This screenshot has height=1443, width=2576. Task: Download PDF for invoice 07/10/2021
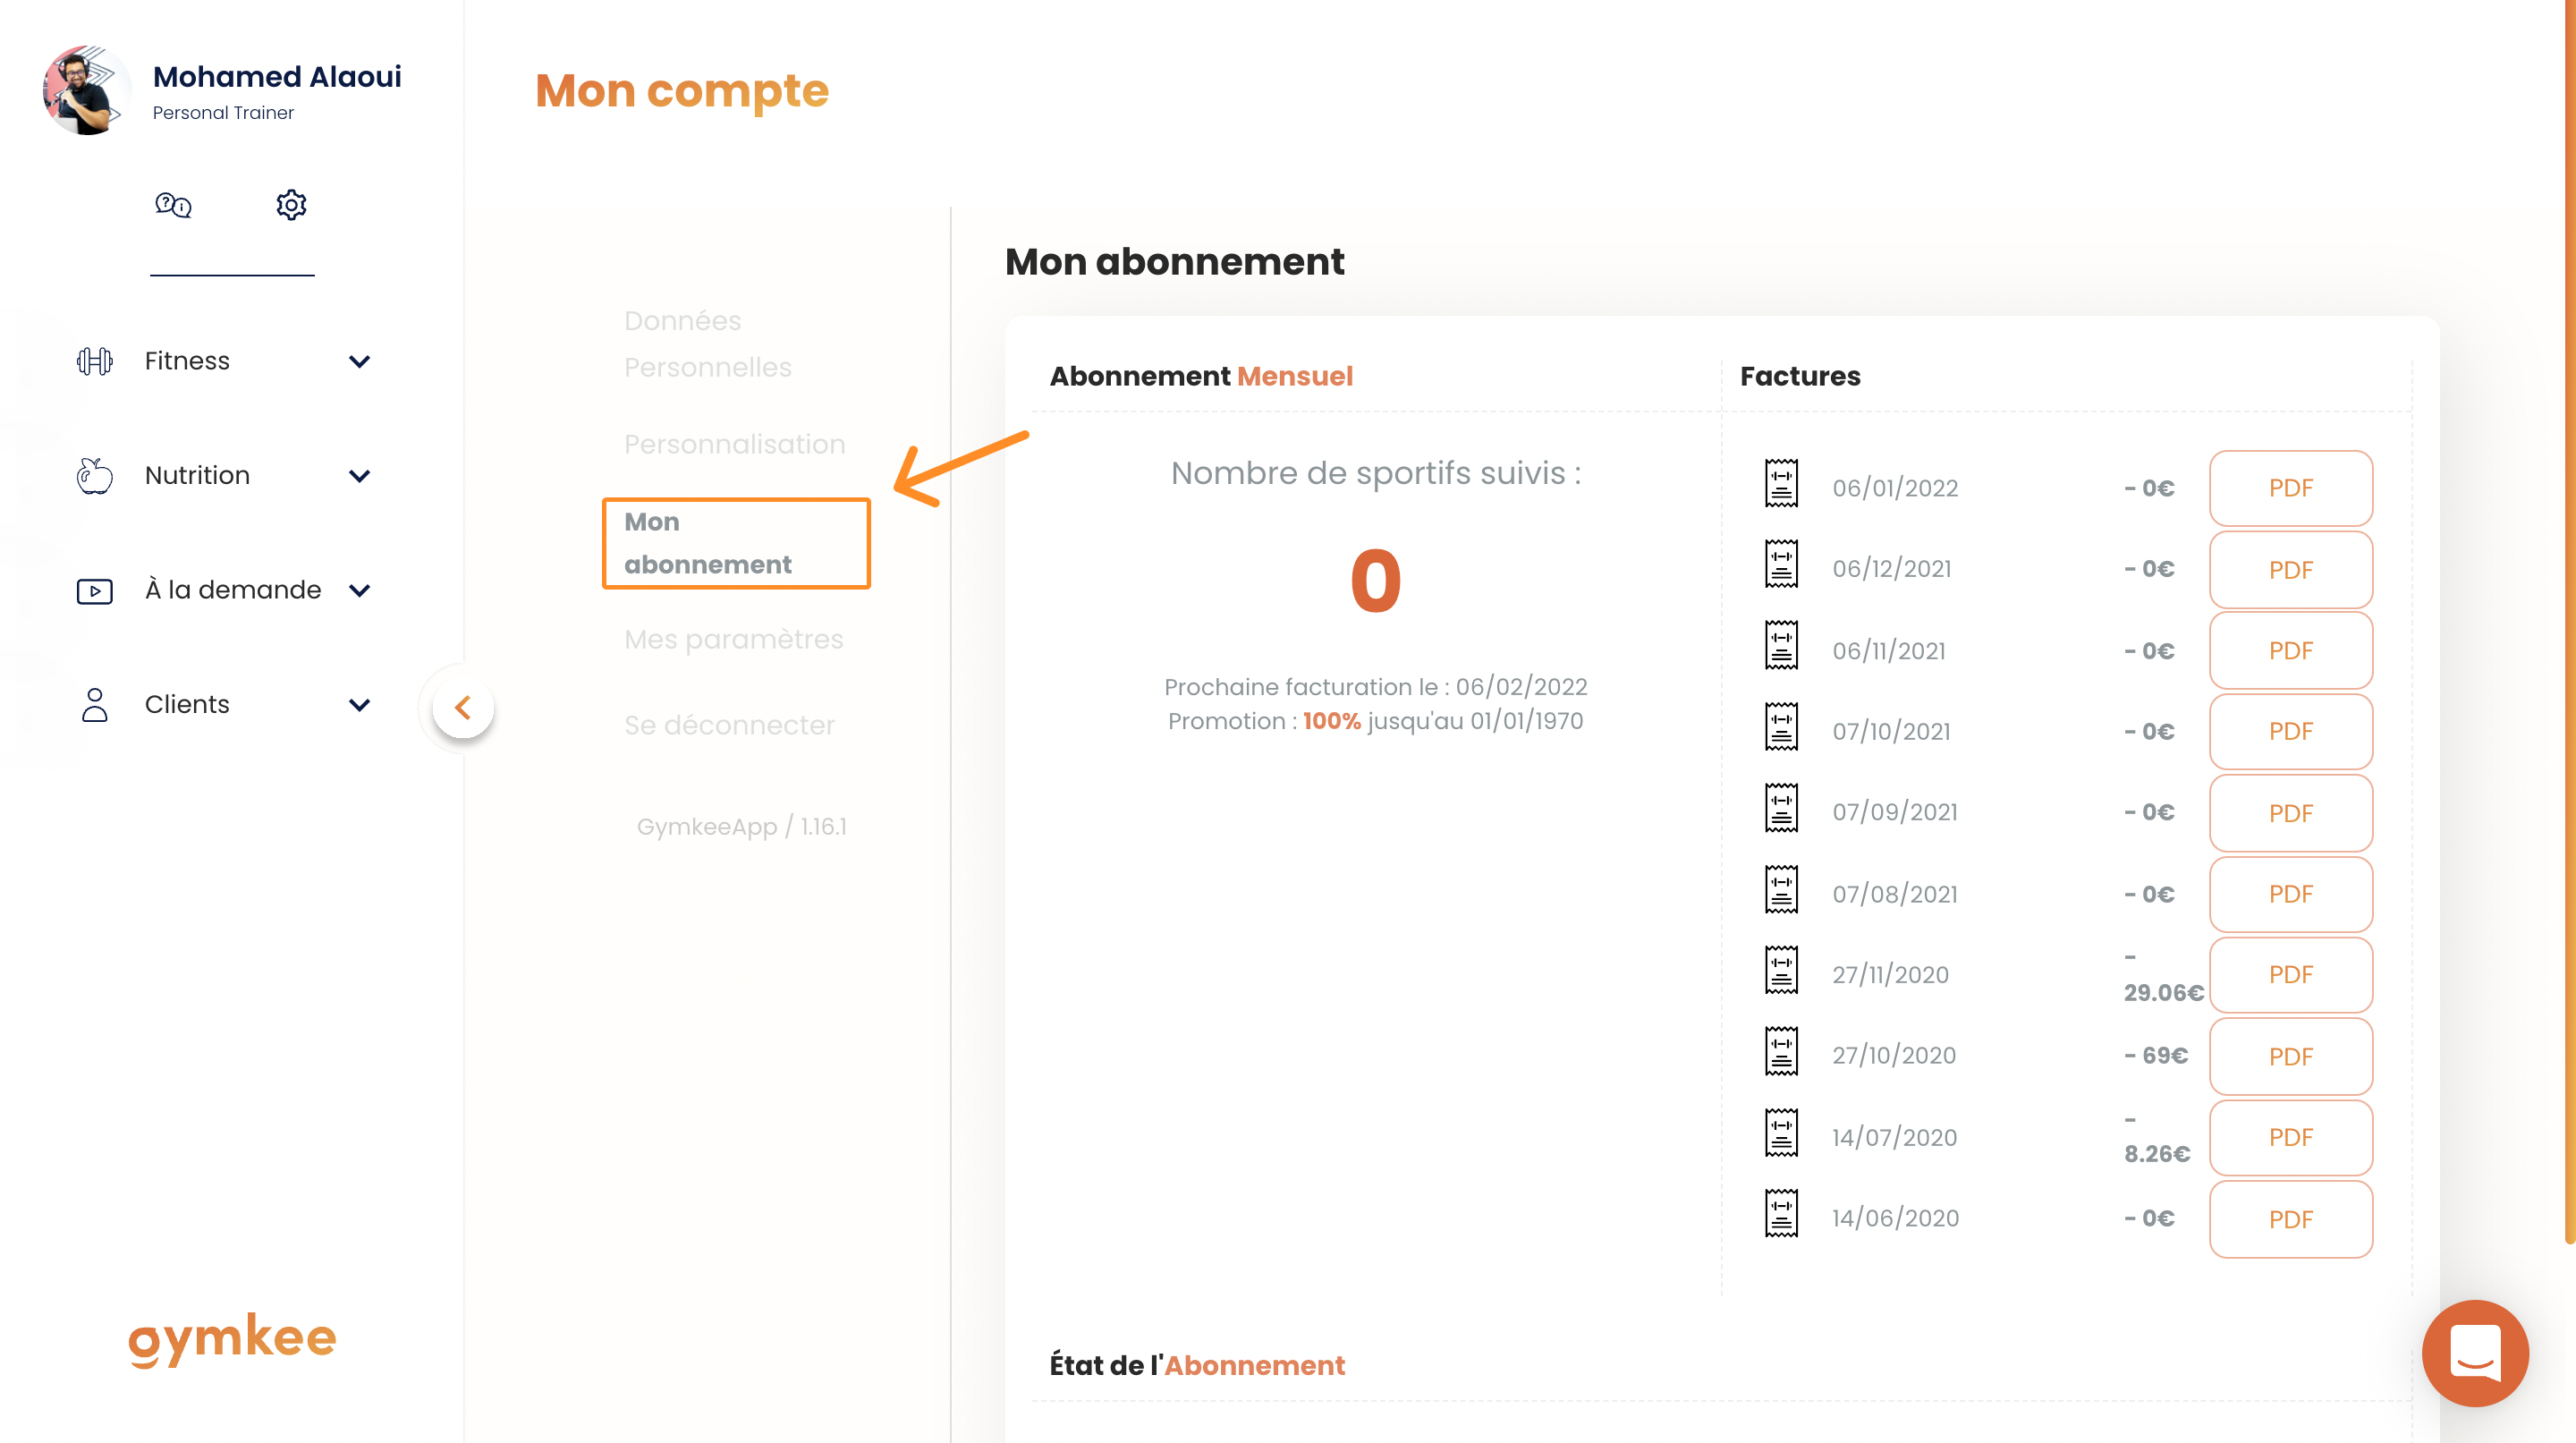(x=2290, y=732)
